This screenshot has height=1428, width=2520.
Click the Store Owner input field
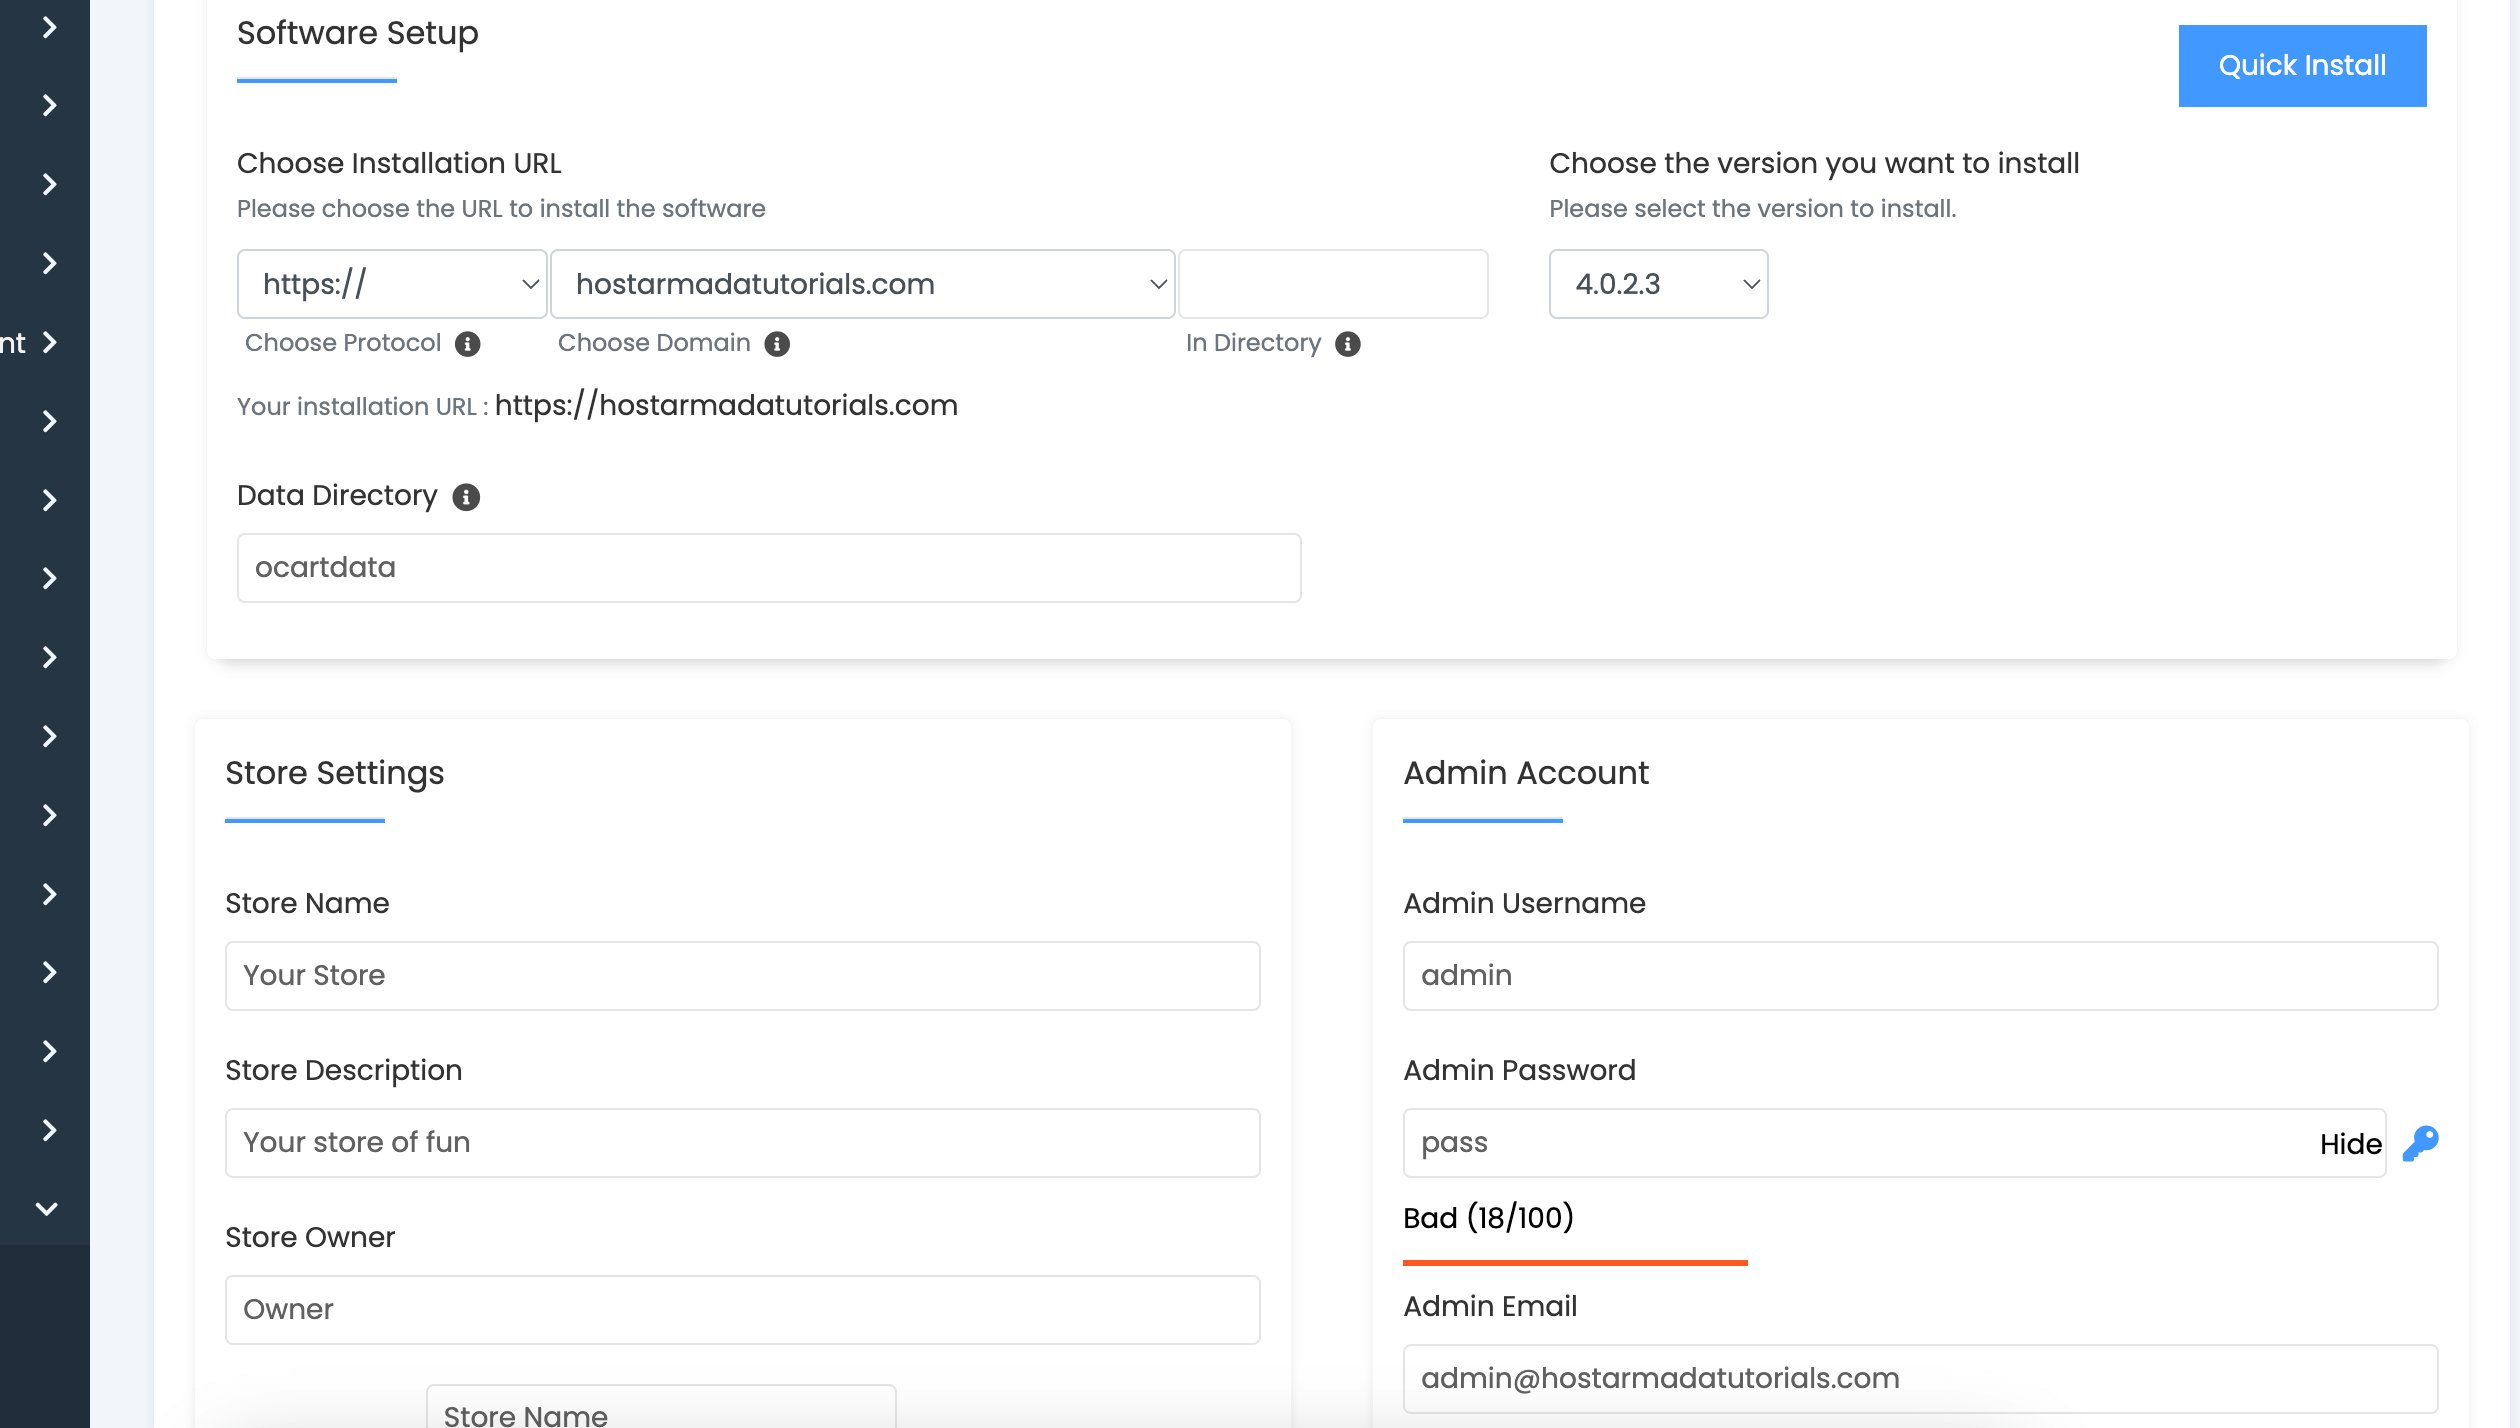(742, 1310)
